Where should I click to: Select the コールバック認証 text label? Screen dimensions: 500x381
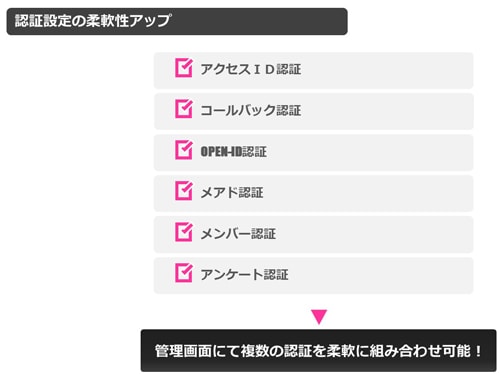(251, 110)
